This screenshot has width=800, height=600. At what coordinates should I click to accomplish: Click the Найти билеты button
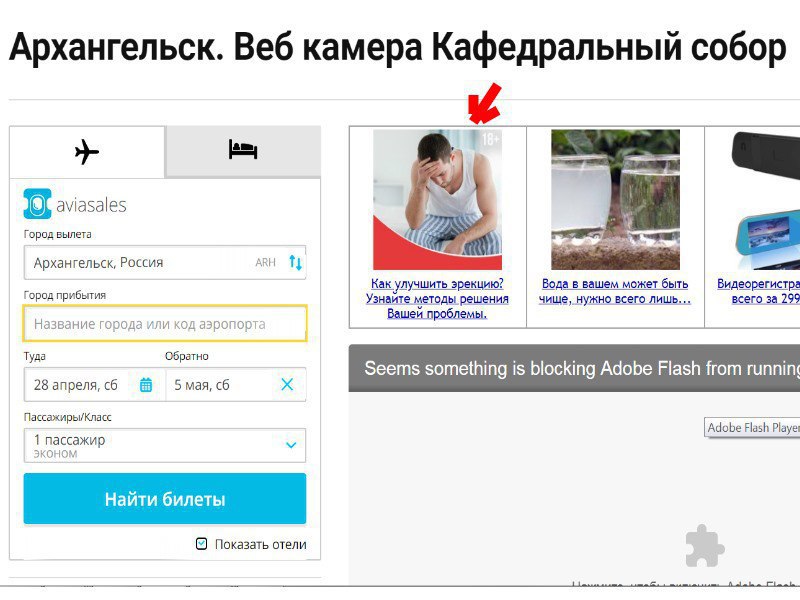165,499
